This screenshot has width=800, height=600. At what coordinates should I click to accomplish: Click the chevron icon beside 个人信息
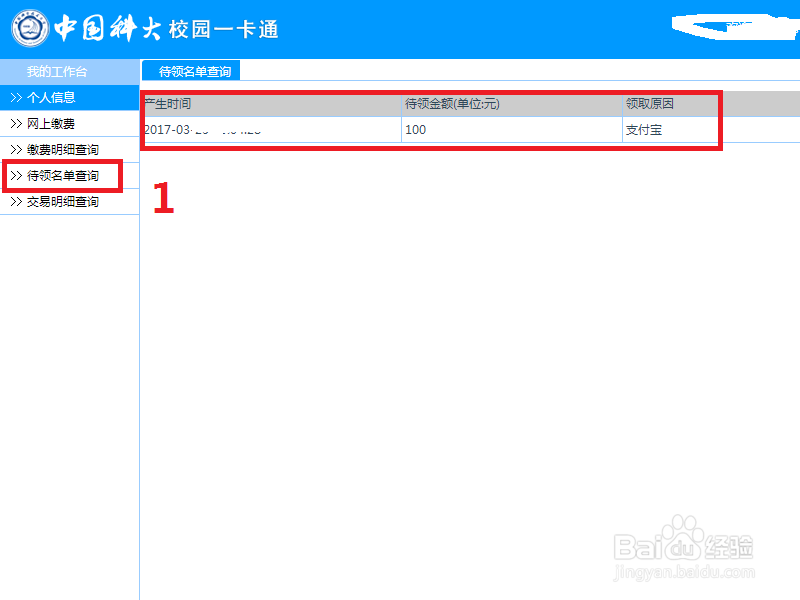coord(16,97)
